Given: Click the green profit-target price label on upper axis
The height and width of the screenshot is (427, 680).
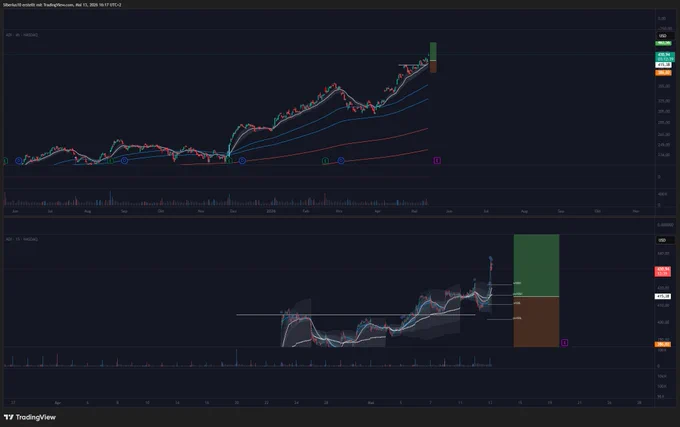Looking at the screenshot, I should [663, 43].
